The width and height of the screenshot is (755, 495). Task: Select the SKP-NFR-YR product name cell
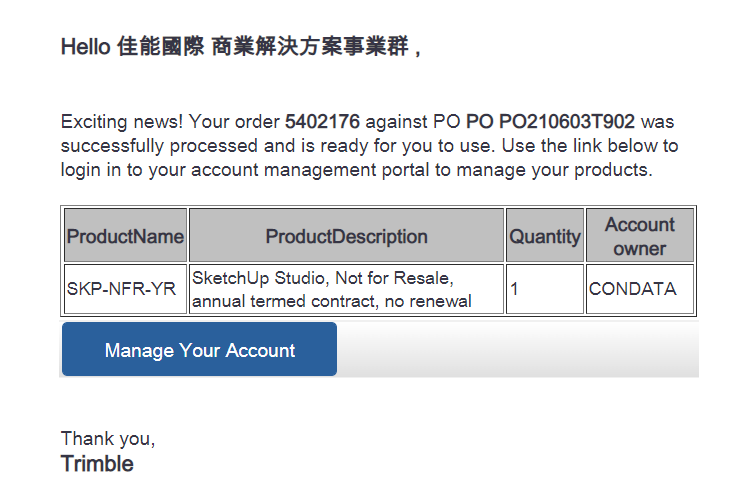[125, 290]
